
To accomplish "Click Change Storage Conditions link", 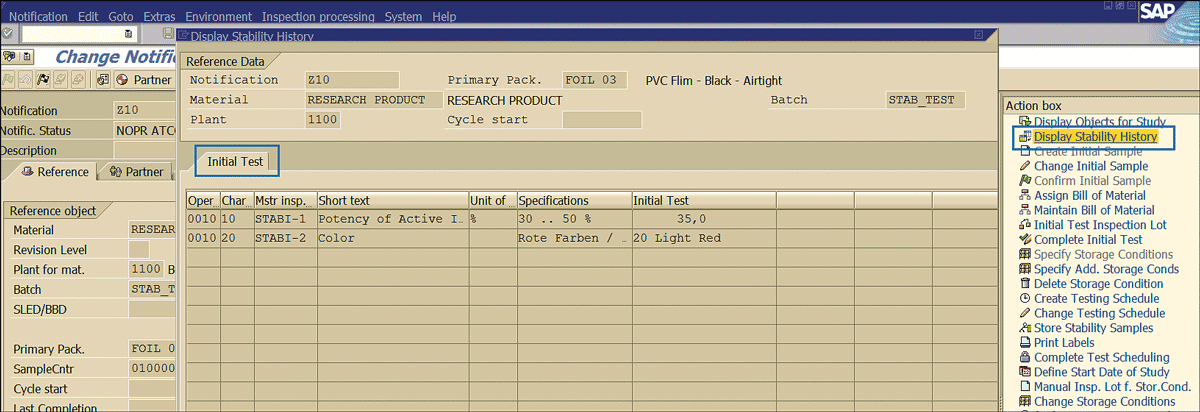I will point(1104,402).
